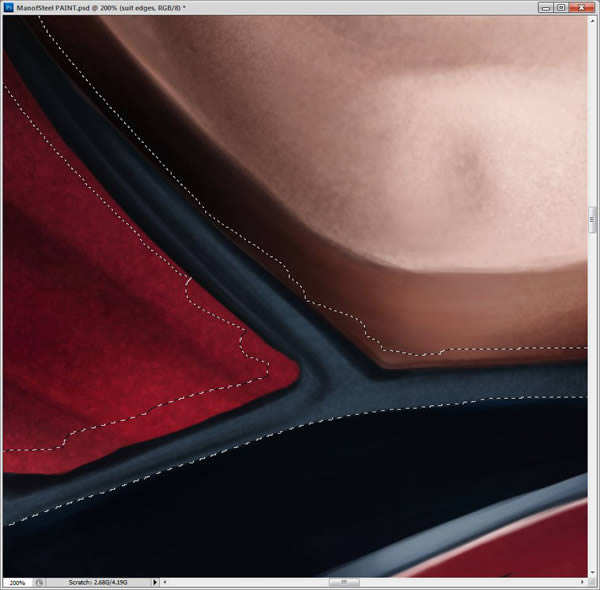Open the status bar info options arrow
This screenshot has height=590, width=600.
(x=155, y=582)
